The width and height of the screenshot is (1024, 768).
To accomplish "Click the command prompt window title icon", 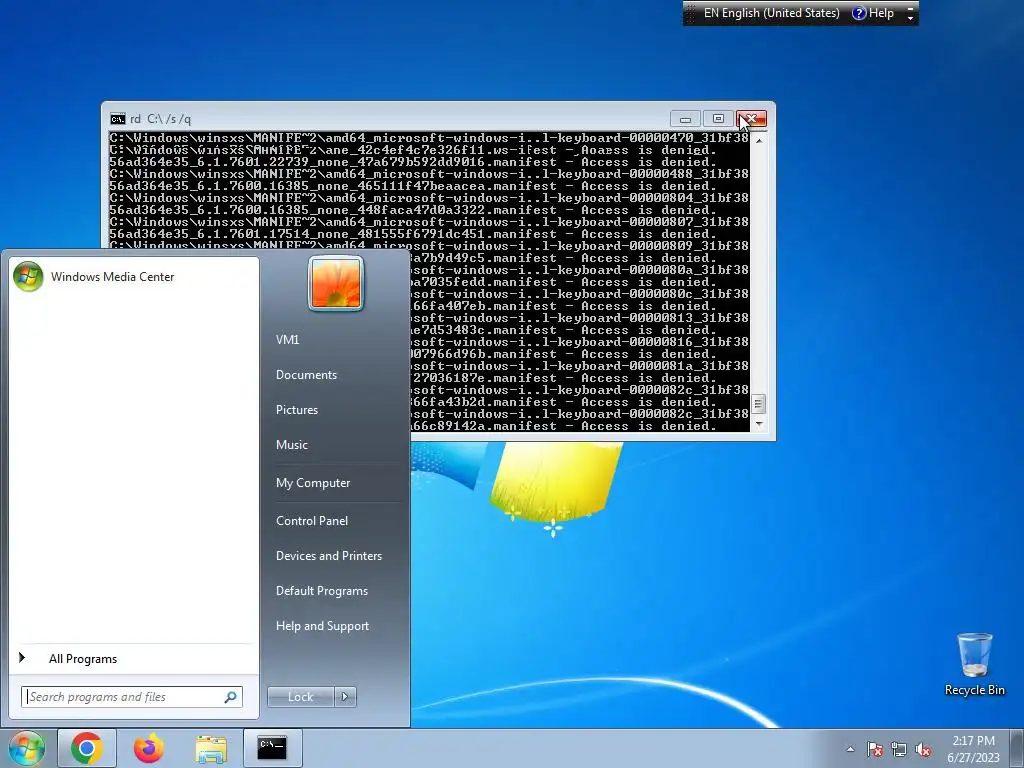I will (118, 119).
